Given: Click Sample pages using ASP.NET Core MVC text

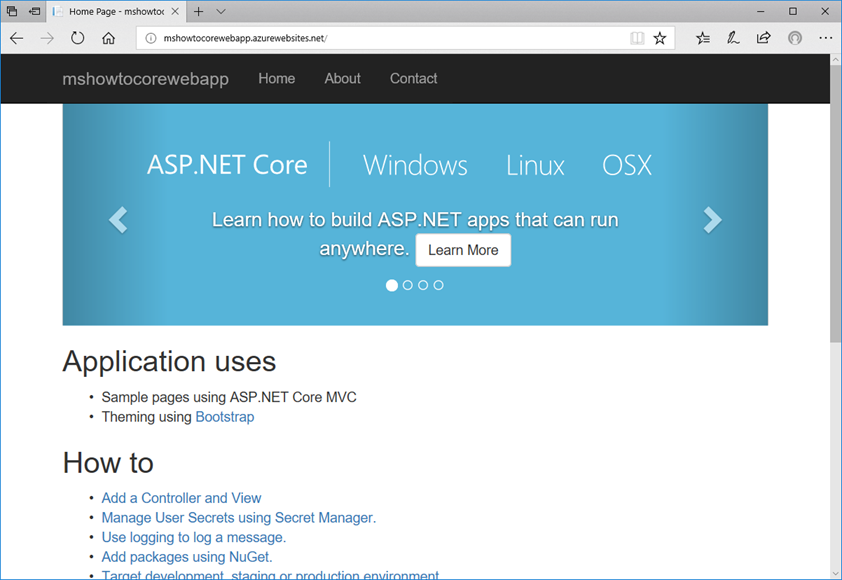Looking at the screenshot, I should [x=229, y=397].
